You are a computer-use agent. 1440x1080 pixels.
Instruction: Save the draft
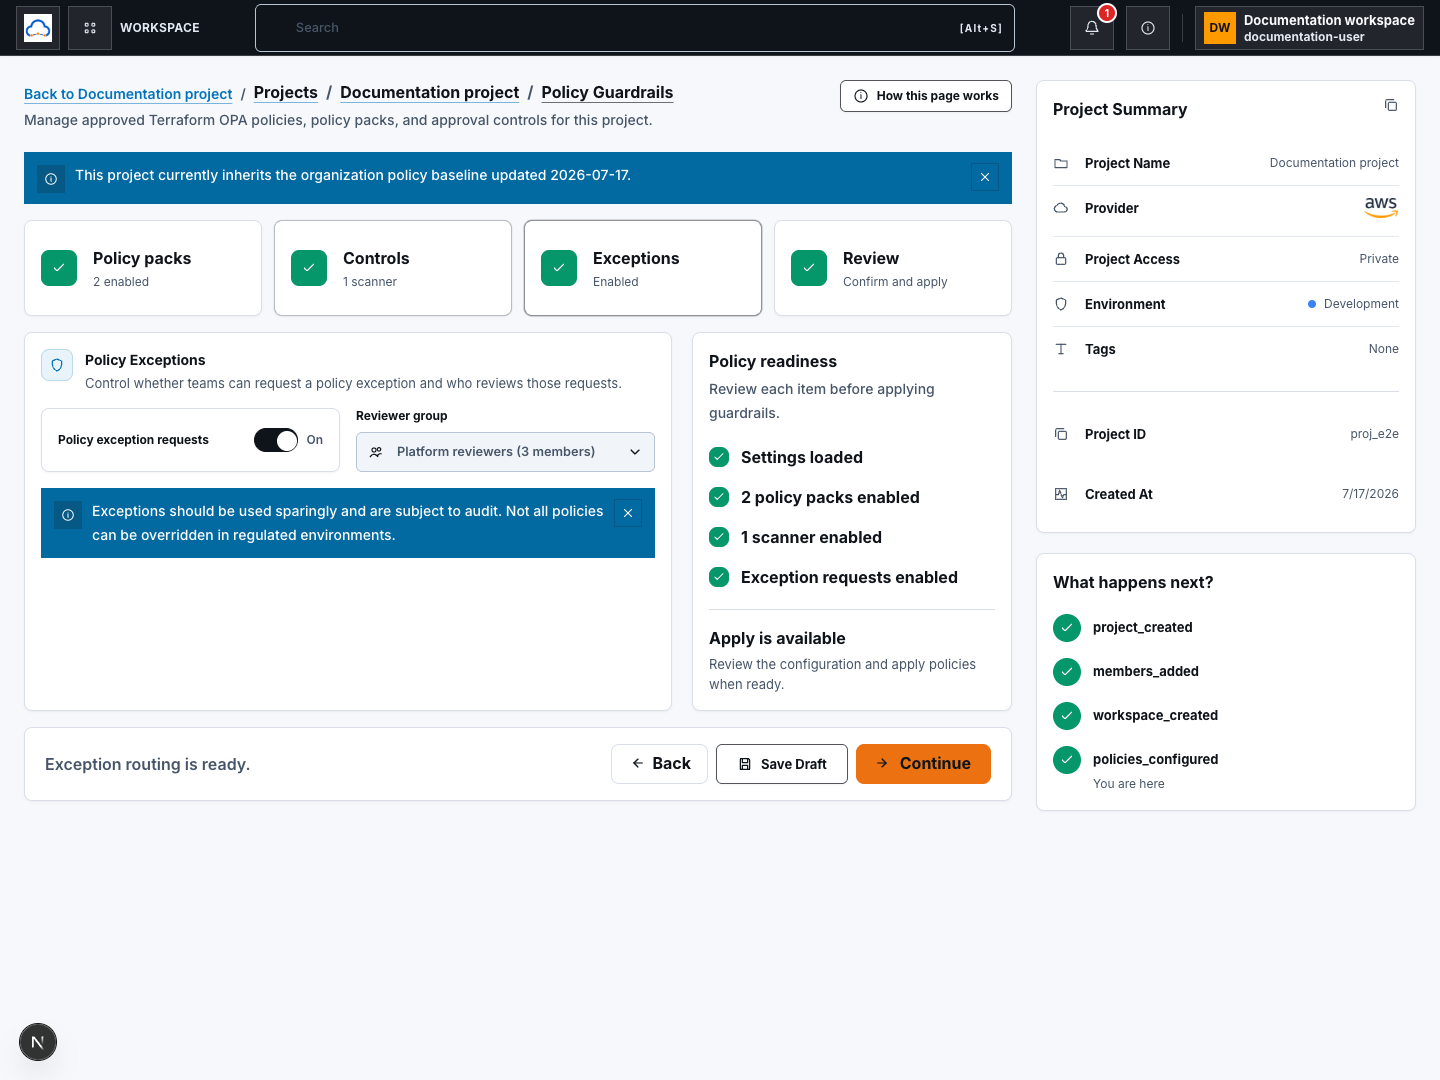tap(782, 764)
